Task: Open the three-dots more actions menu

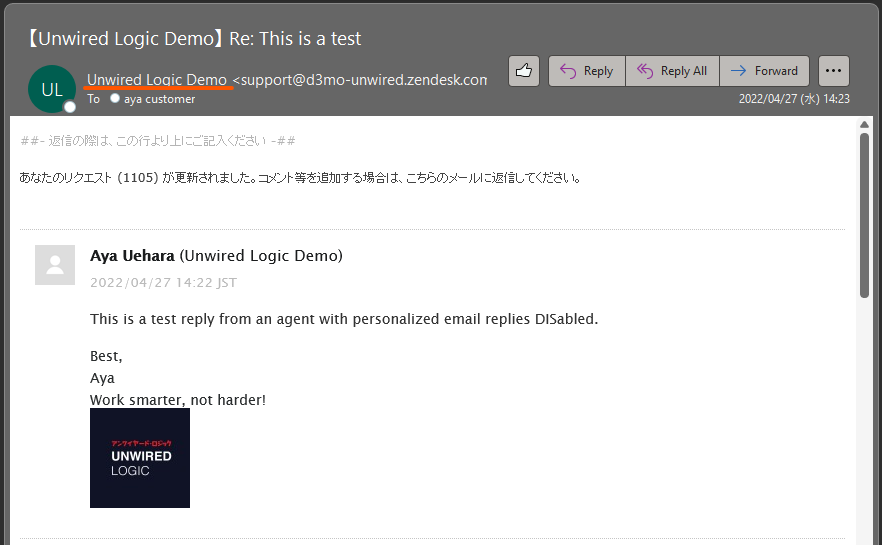Action: point(833,71)
